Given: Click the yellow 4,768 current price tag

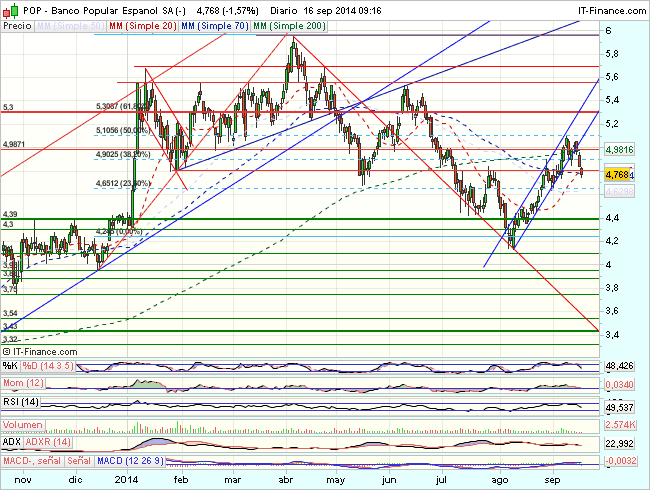Looking at the screenshot, I should (x=617, y=175).
